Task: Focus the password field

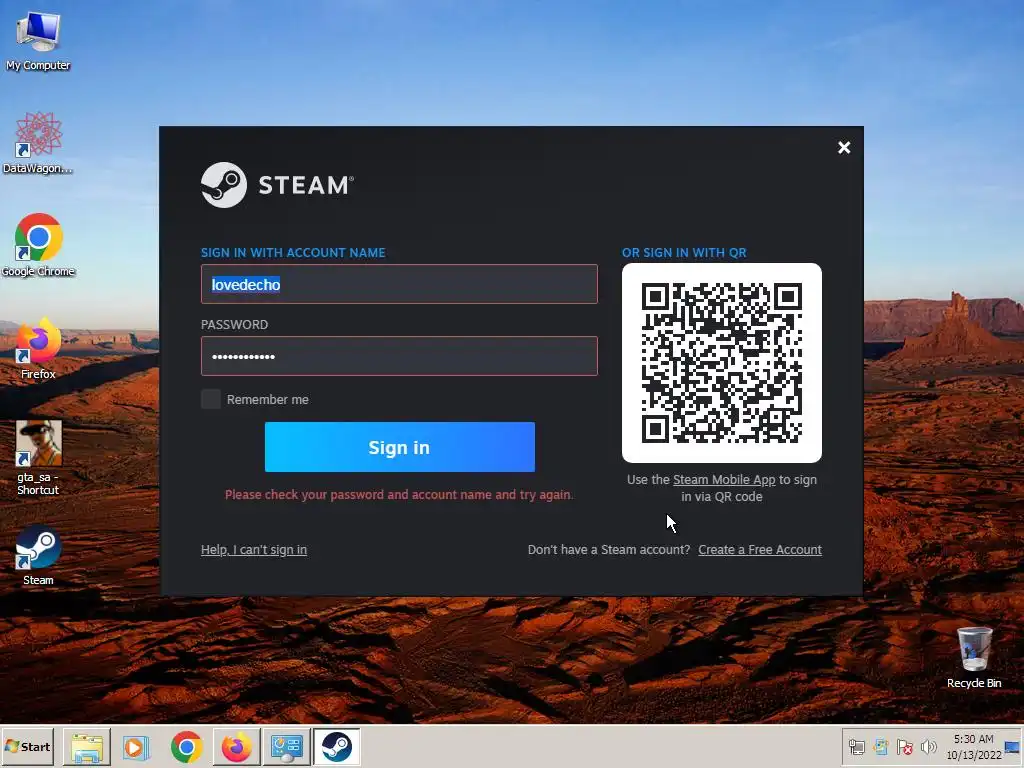Action: tap(399, 356)
